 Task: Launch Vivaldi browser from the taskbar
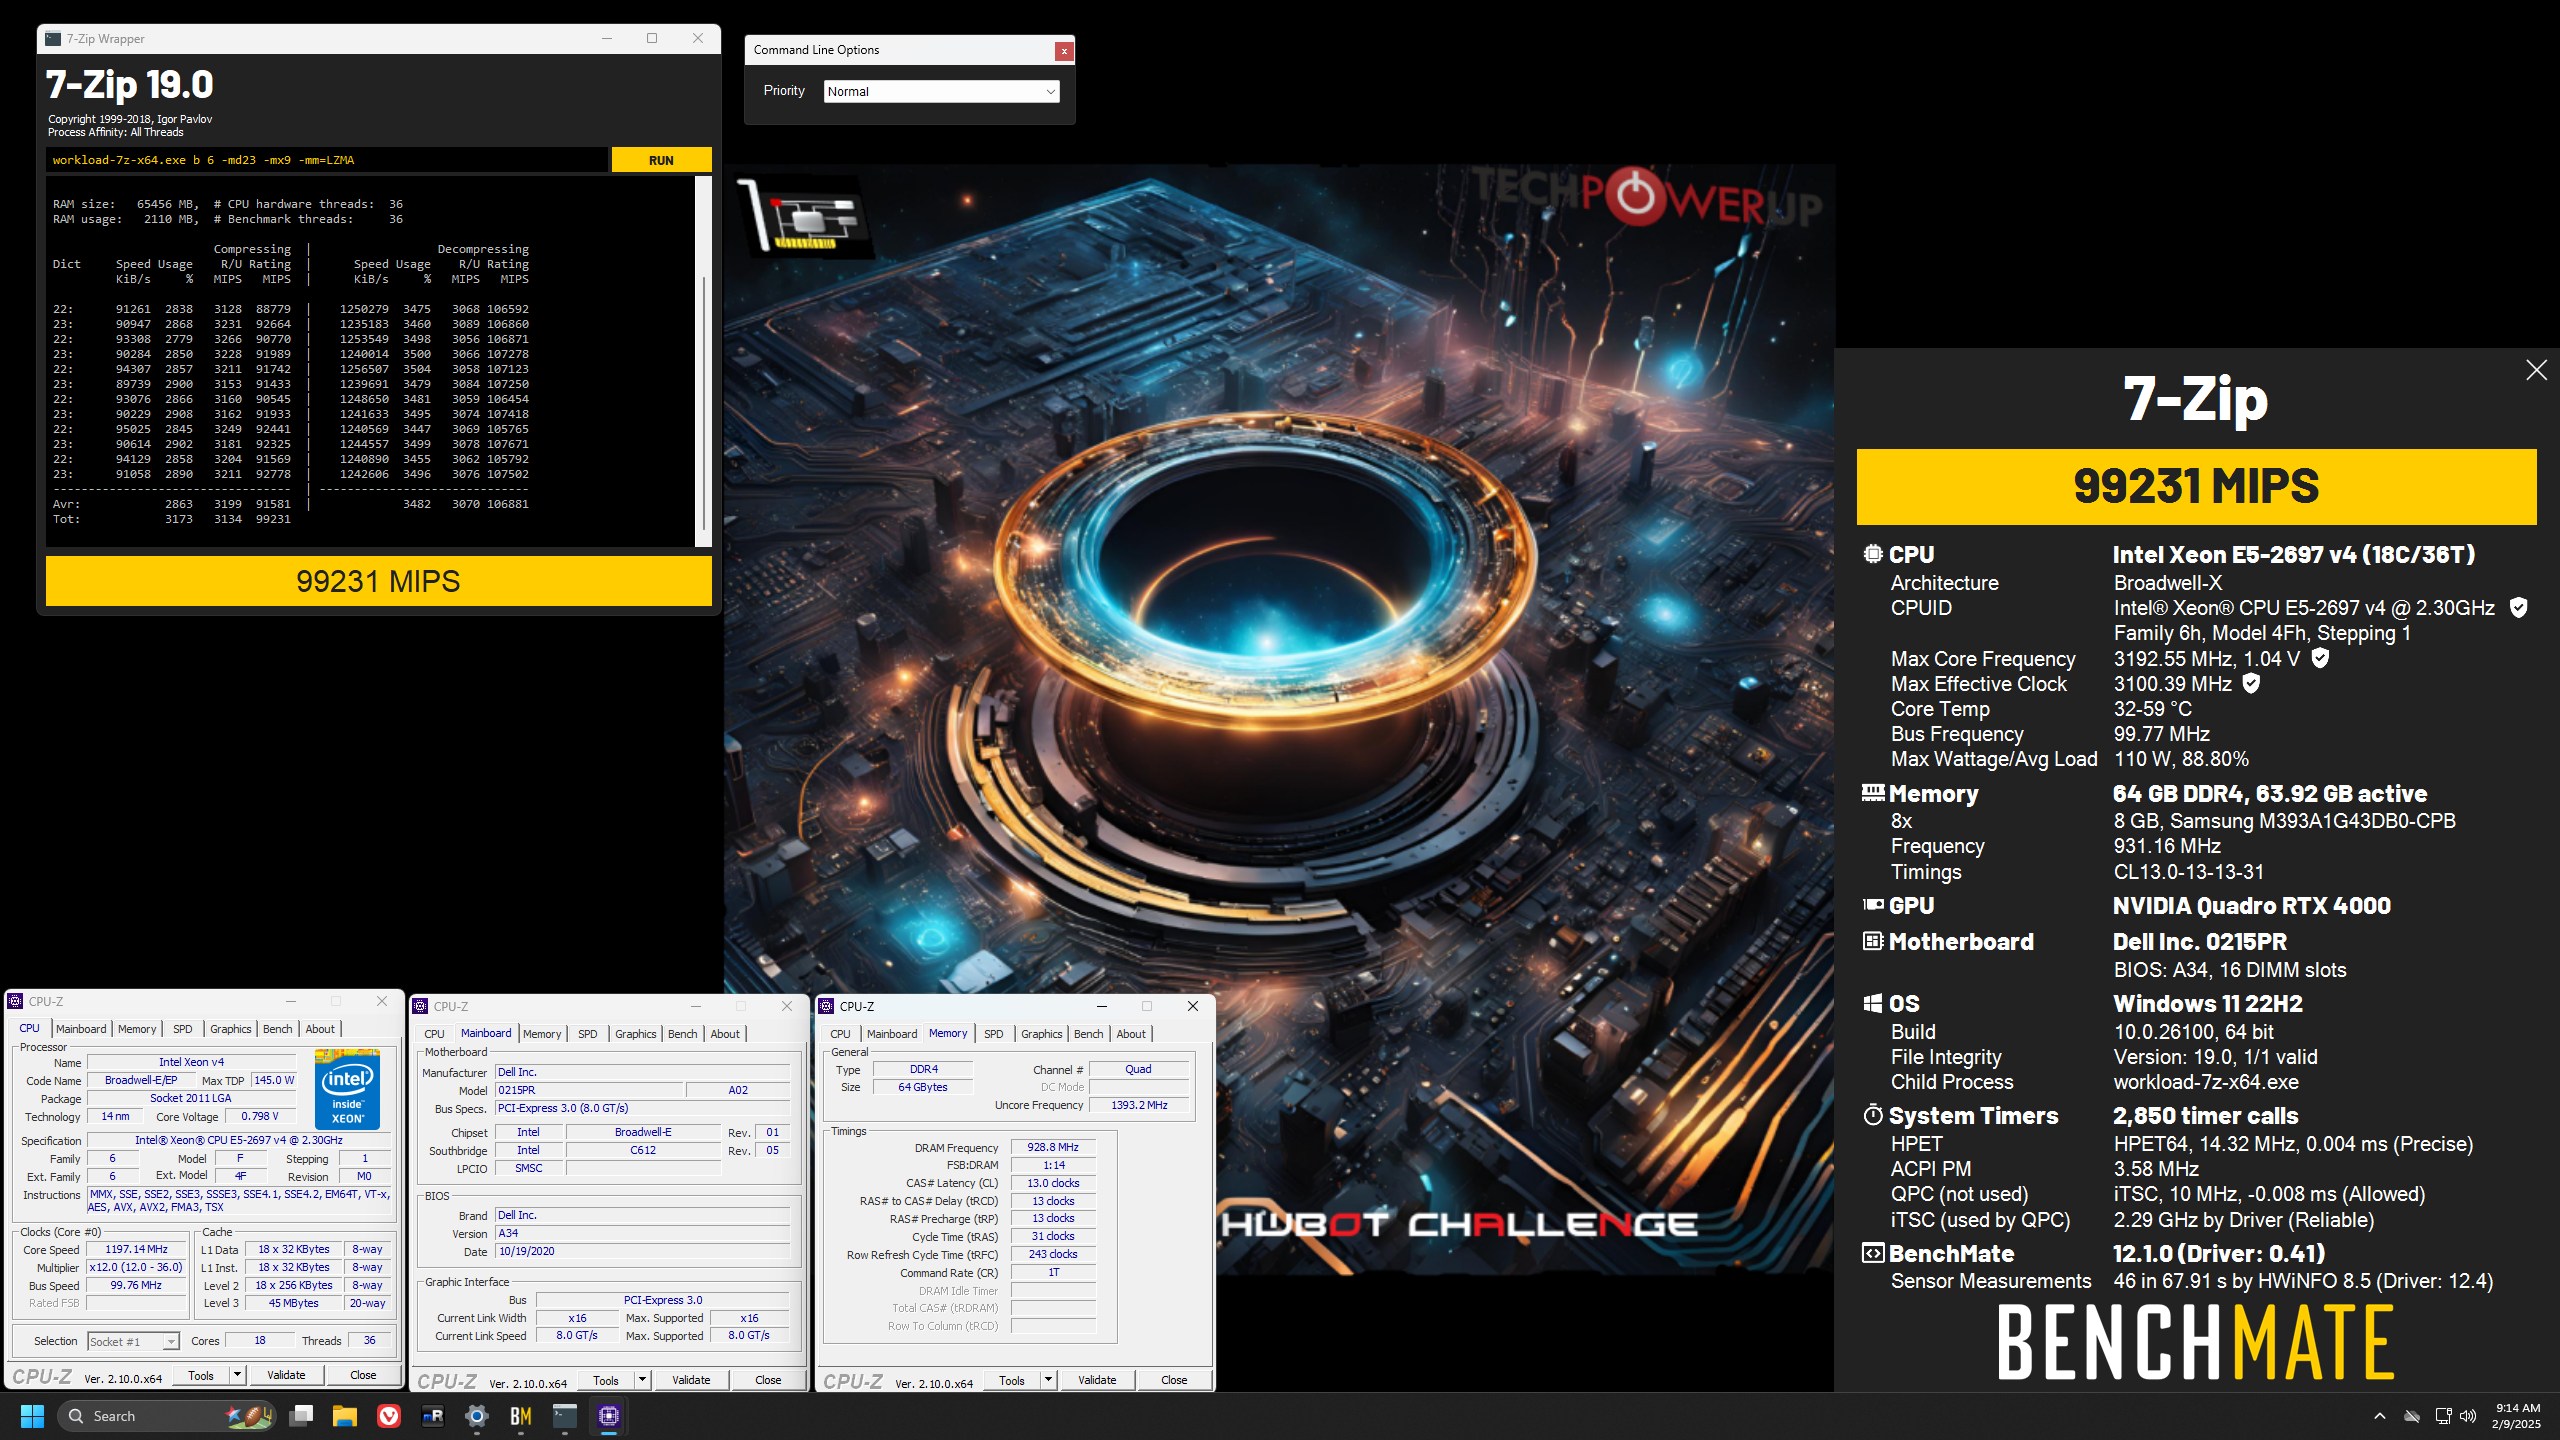pos(389,1416)
